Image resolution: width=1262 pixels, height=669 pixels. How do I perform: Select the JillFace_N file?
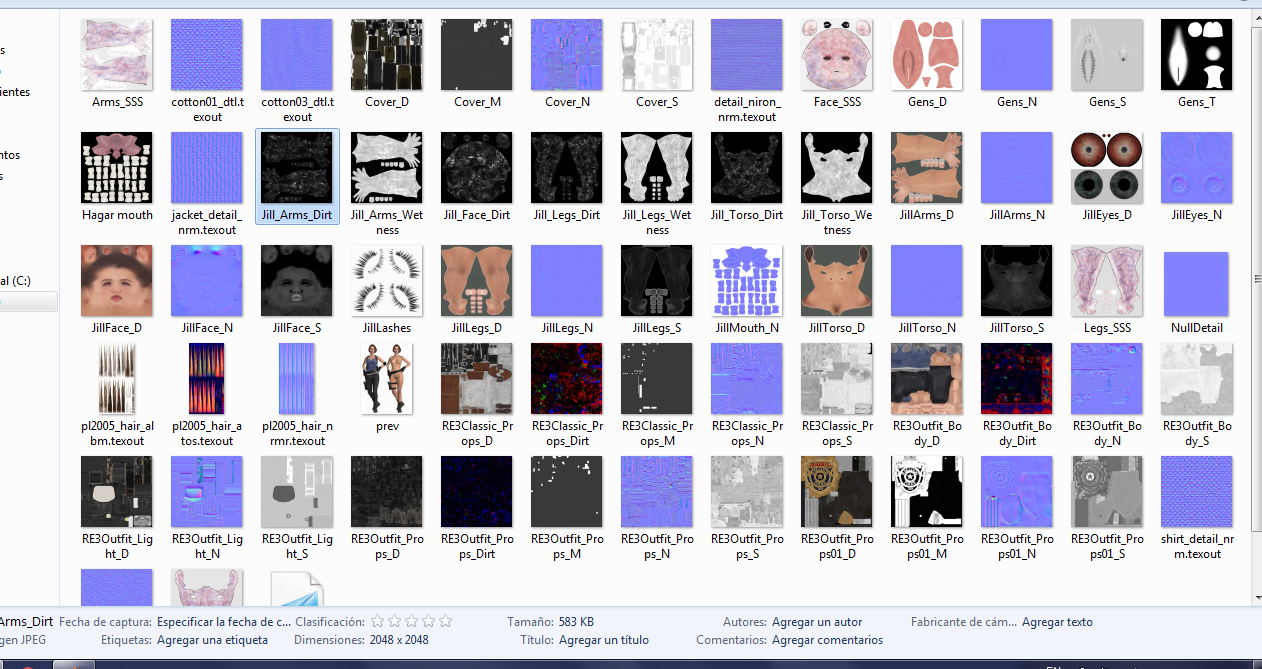click(x=207, y=281)
